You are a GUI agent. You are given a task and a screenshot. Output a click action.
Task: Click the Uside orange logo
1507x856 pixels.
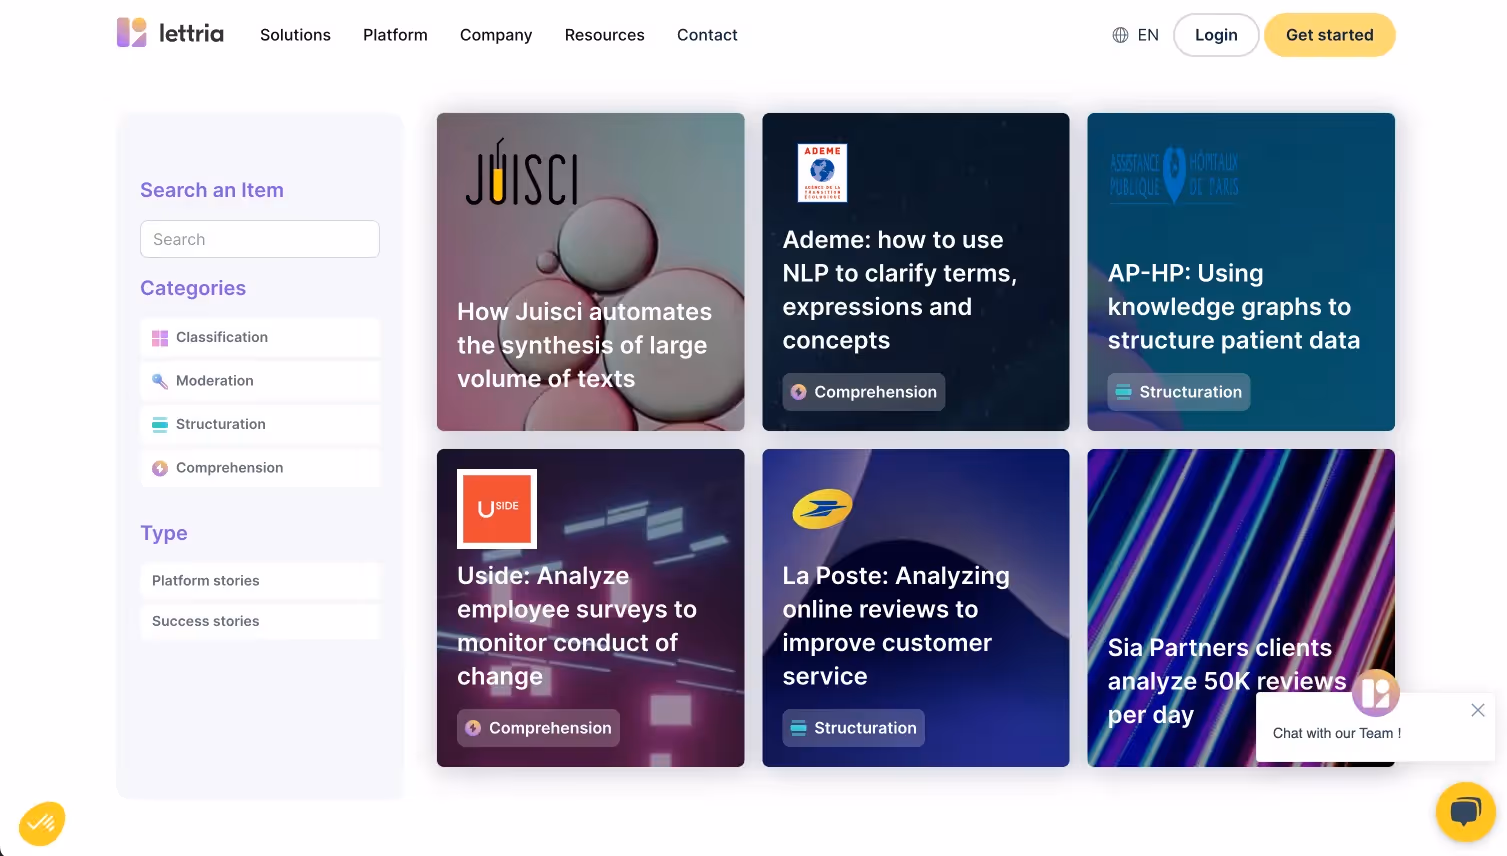(x=497, y=509)
